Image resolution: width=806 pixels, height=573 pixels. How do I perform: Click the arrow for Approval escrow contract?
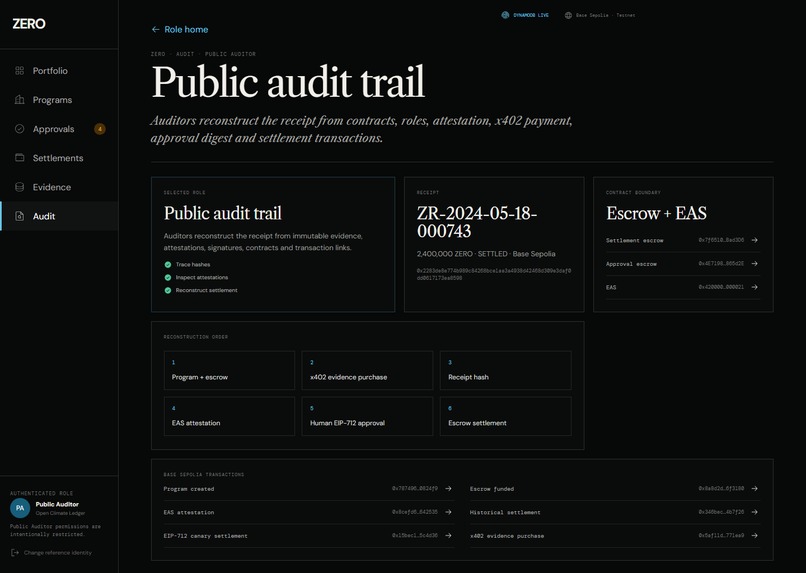point(754,264)
